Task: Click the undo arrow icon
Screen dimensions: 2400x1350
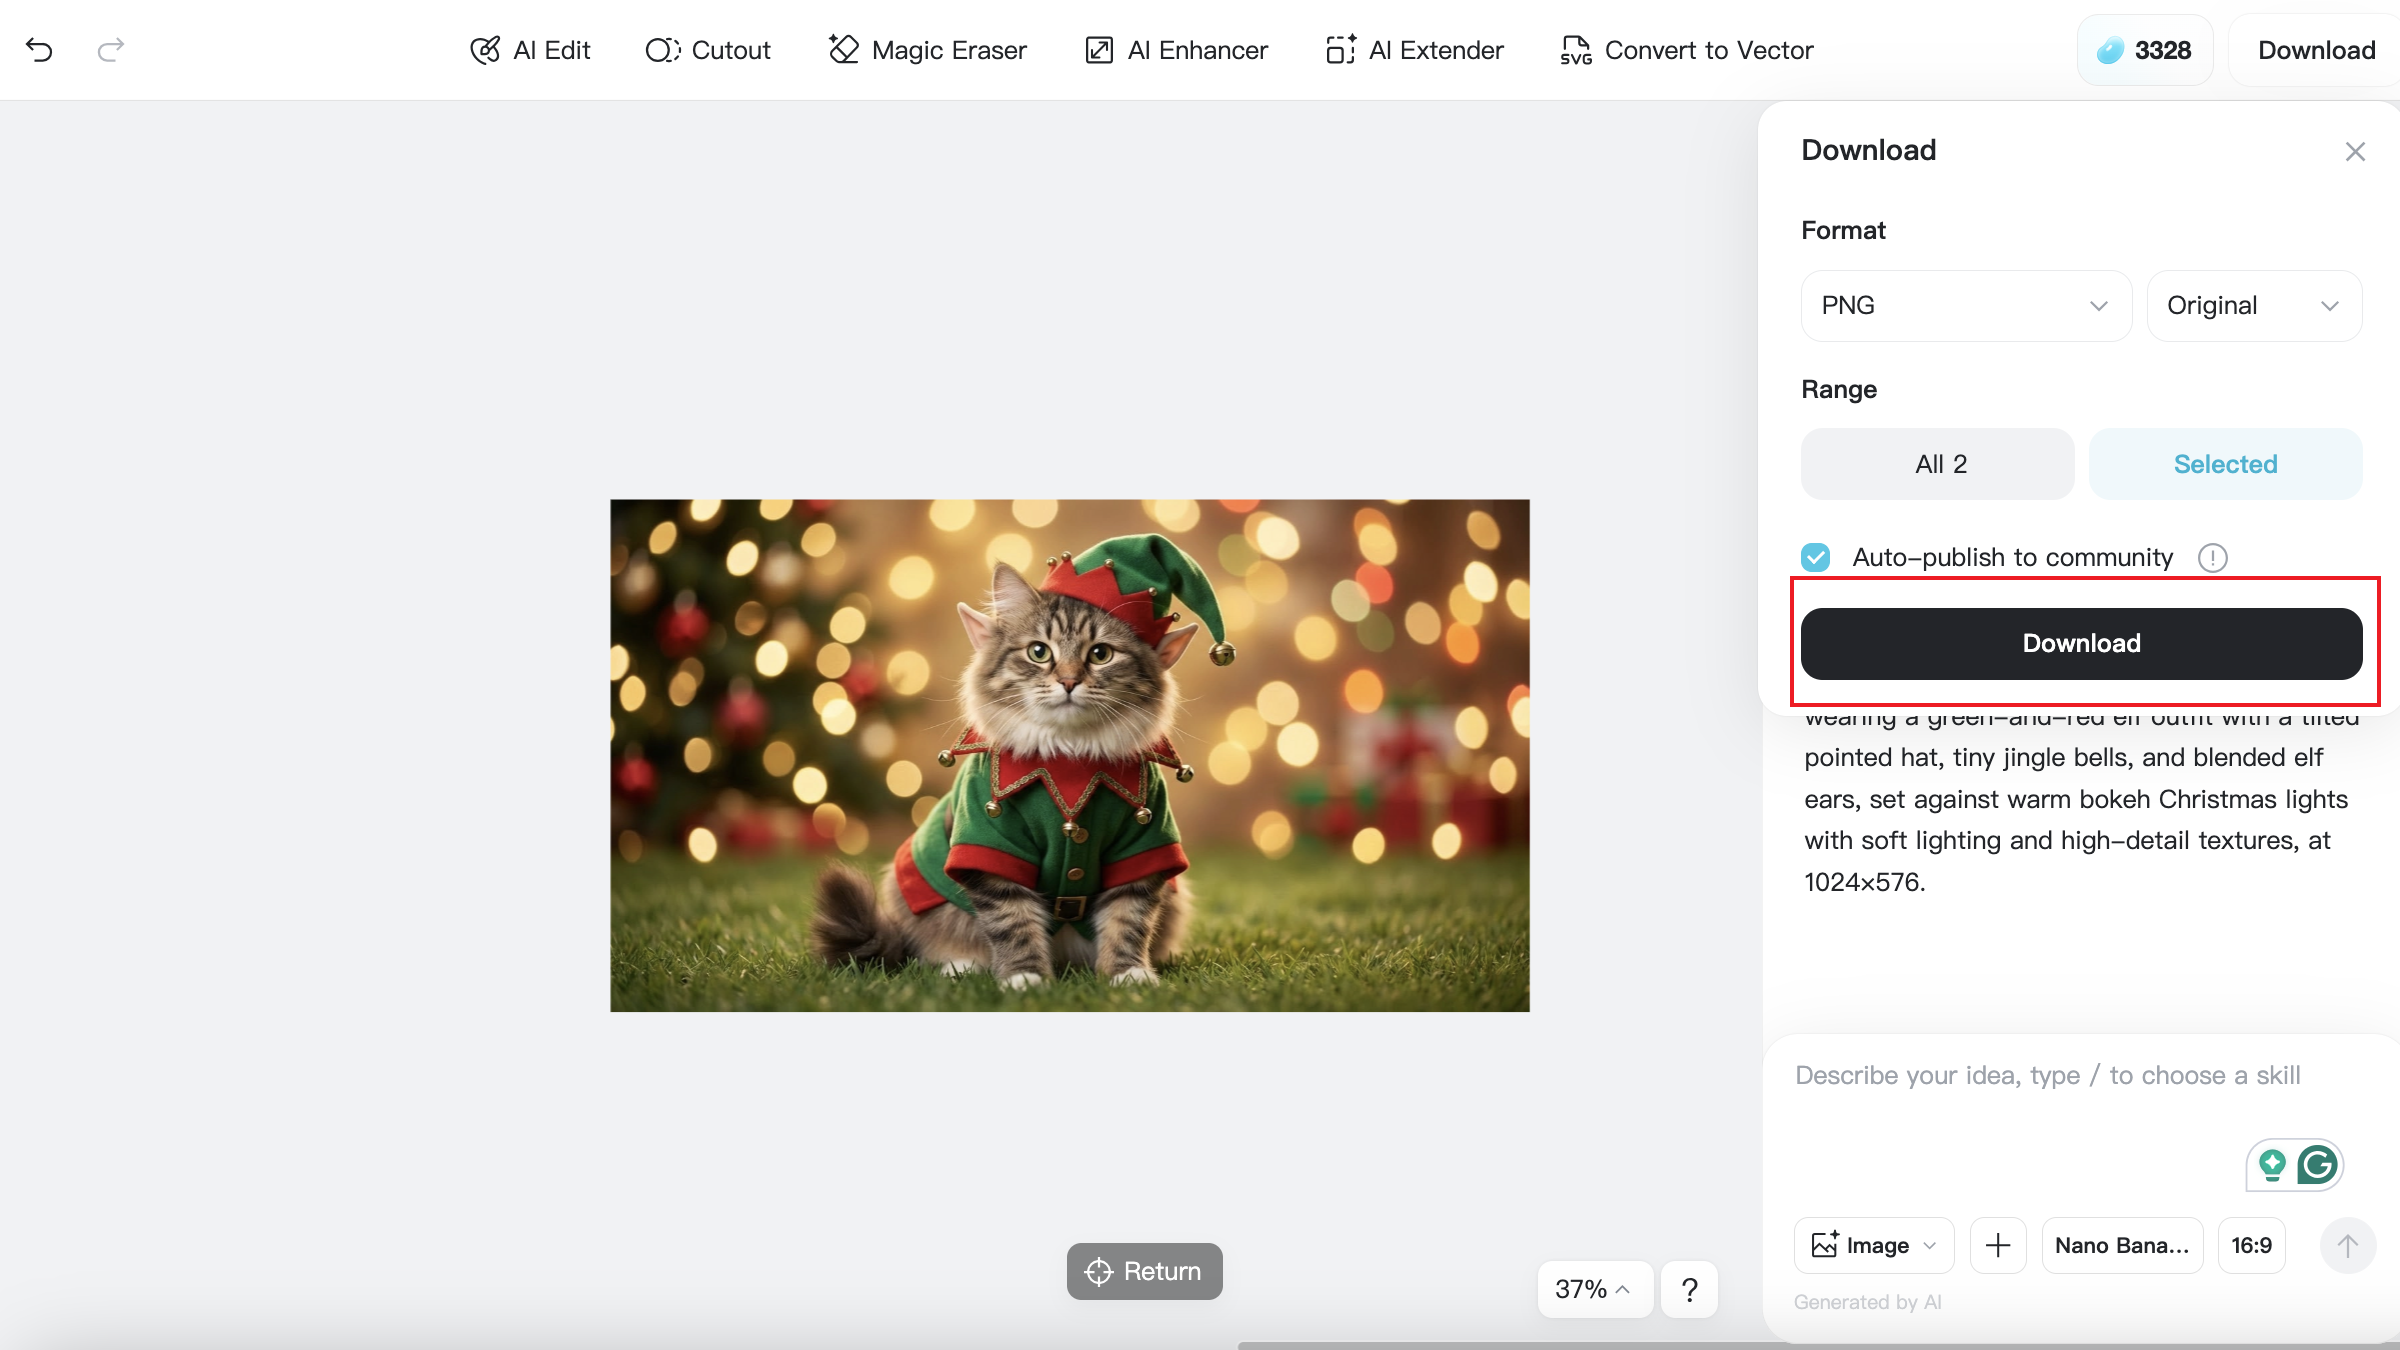Action: pyautogui.click(x=39, y=50)
